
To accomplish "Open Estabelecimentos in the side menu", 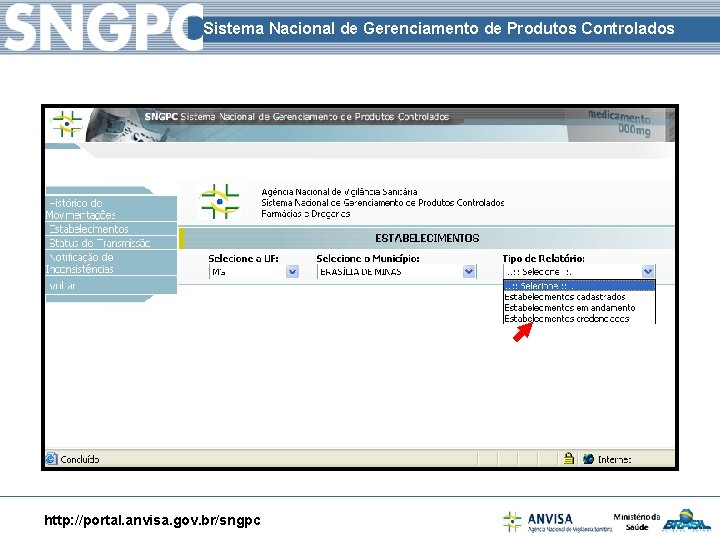I will pyautogui.click(x=111, y=229).
